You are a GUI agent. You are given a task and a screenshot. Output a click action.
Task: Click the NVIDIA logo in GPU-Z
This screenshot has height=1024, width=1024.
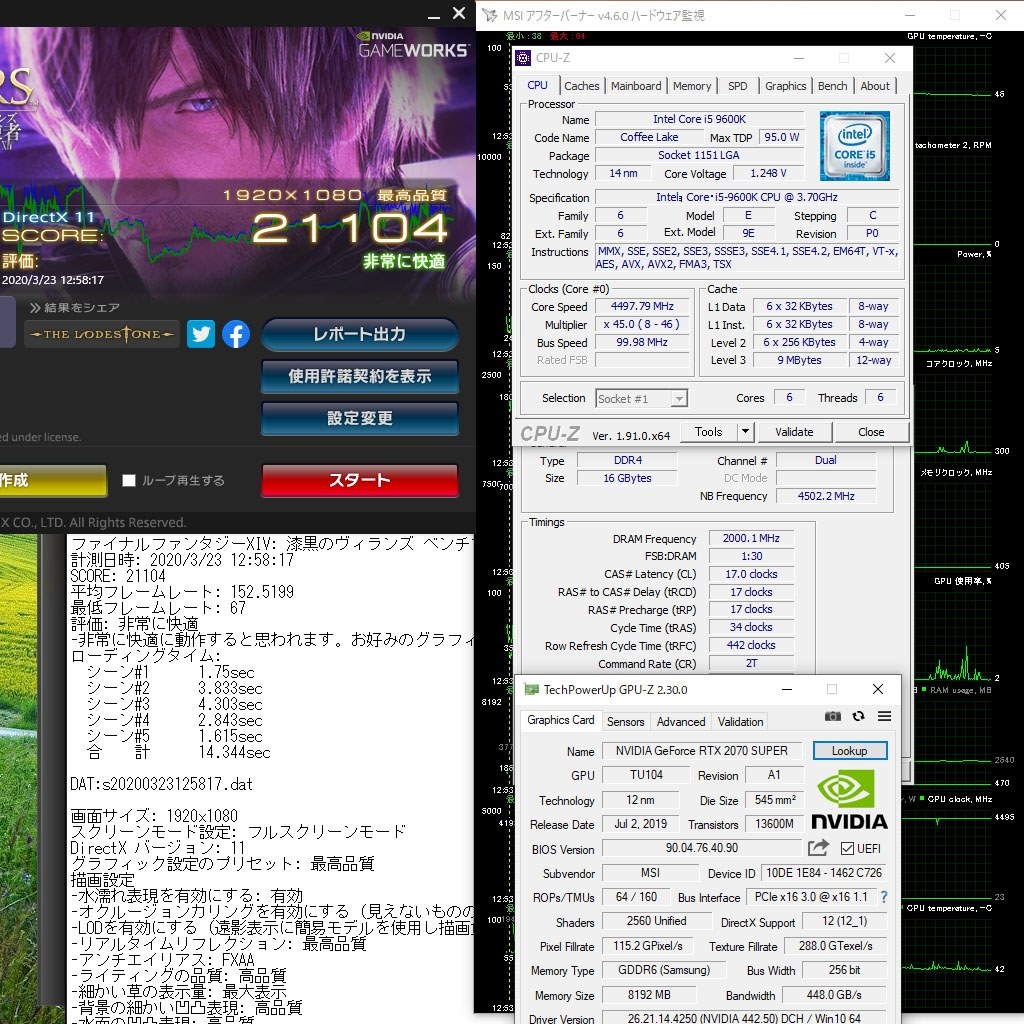tap(849, 799)
